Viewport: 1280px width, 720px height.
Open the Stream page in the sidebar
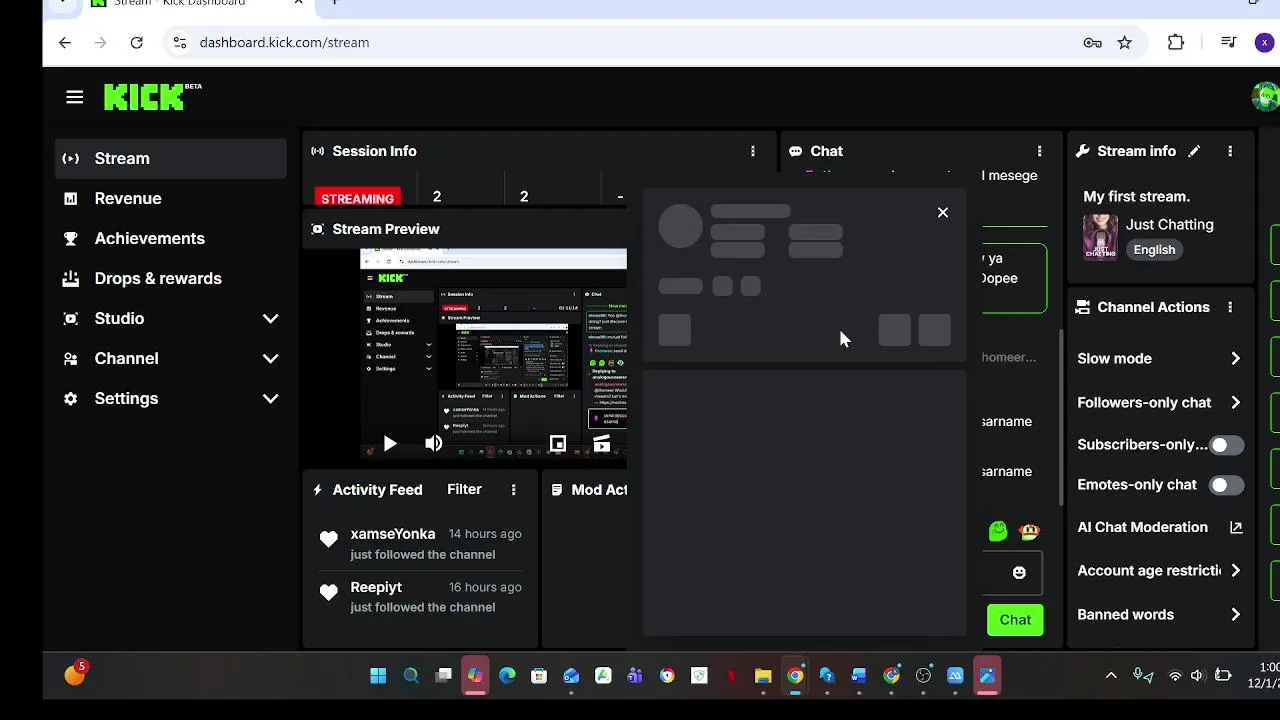click(171, 158)
